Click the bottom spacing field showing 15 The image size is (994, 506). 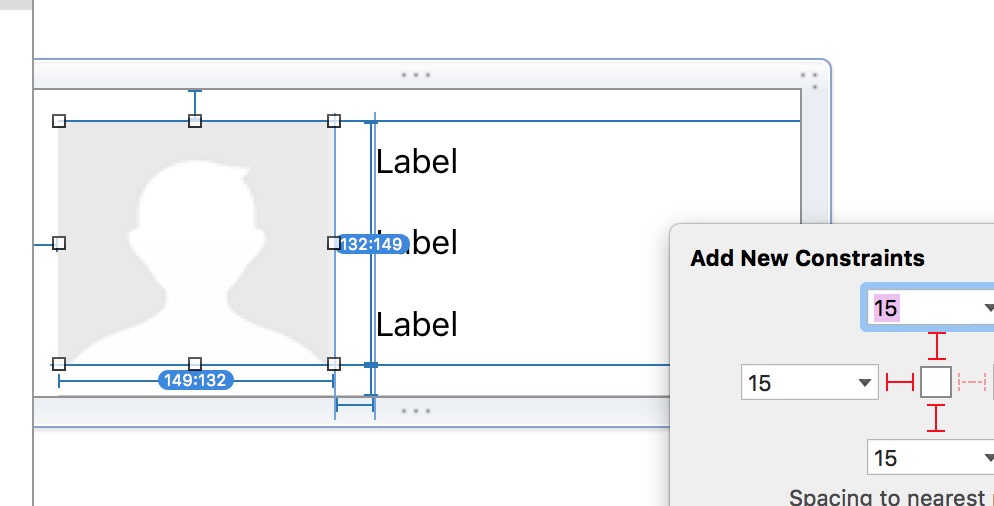point(931,457)
